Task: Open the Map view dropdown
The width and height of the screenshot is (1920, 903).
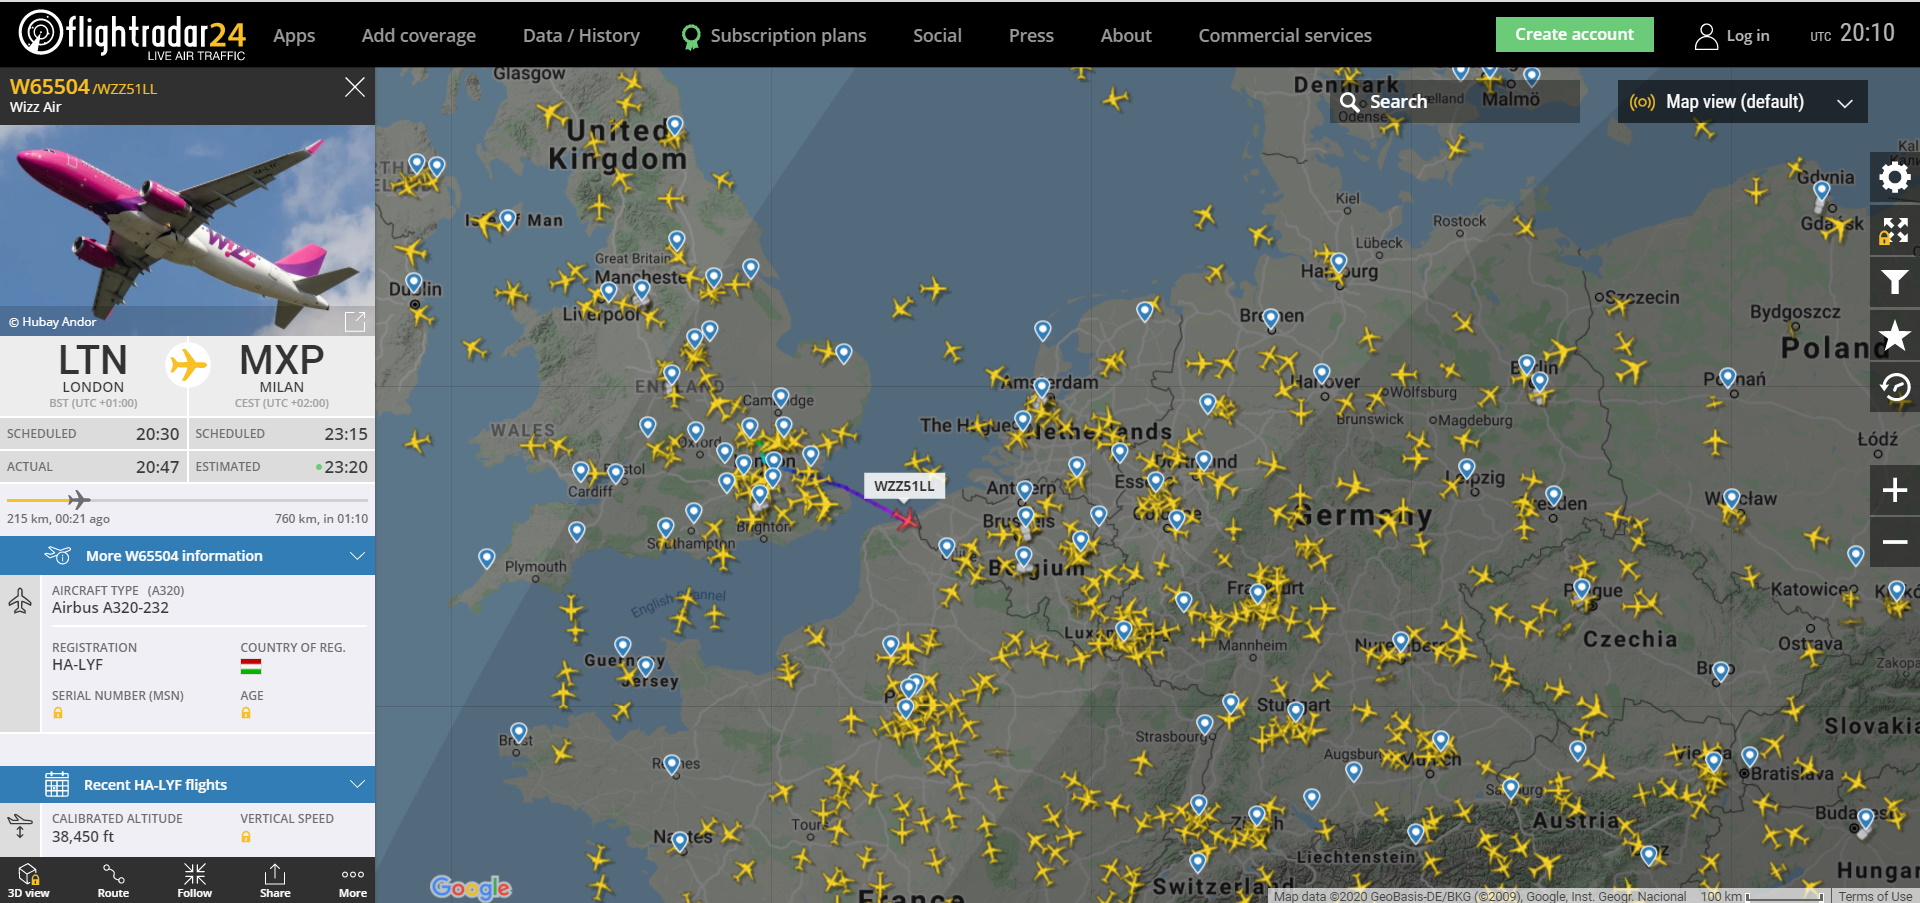Action: [x=1742, y=102]
